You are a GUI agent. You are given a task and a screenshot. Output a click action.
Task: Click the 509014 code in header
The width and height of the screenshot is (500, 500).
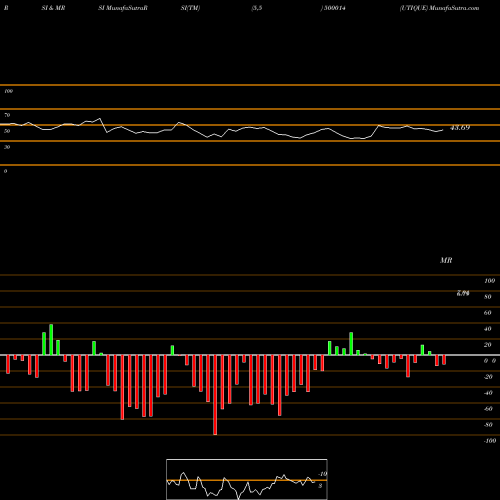334,8
